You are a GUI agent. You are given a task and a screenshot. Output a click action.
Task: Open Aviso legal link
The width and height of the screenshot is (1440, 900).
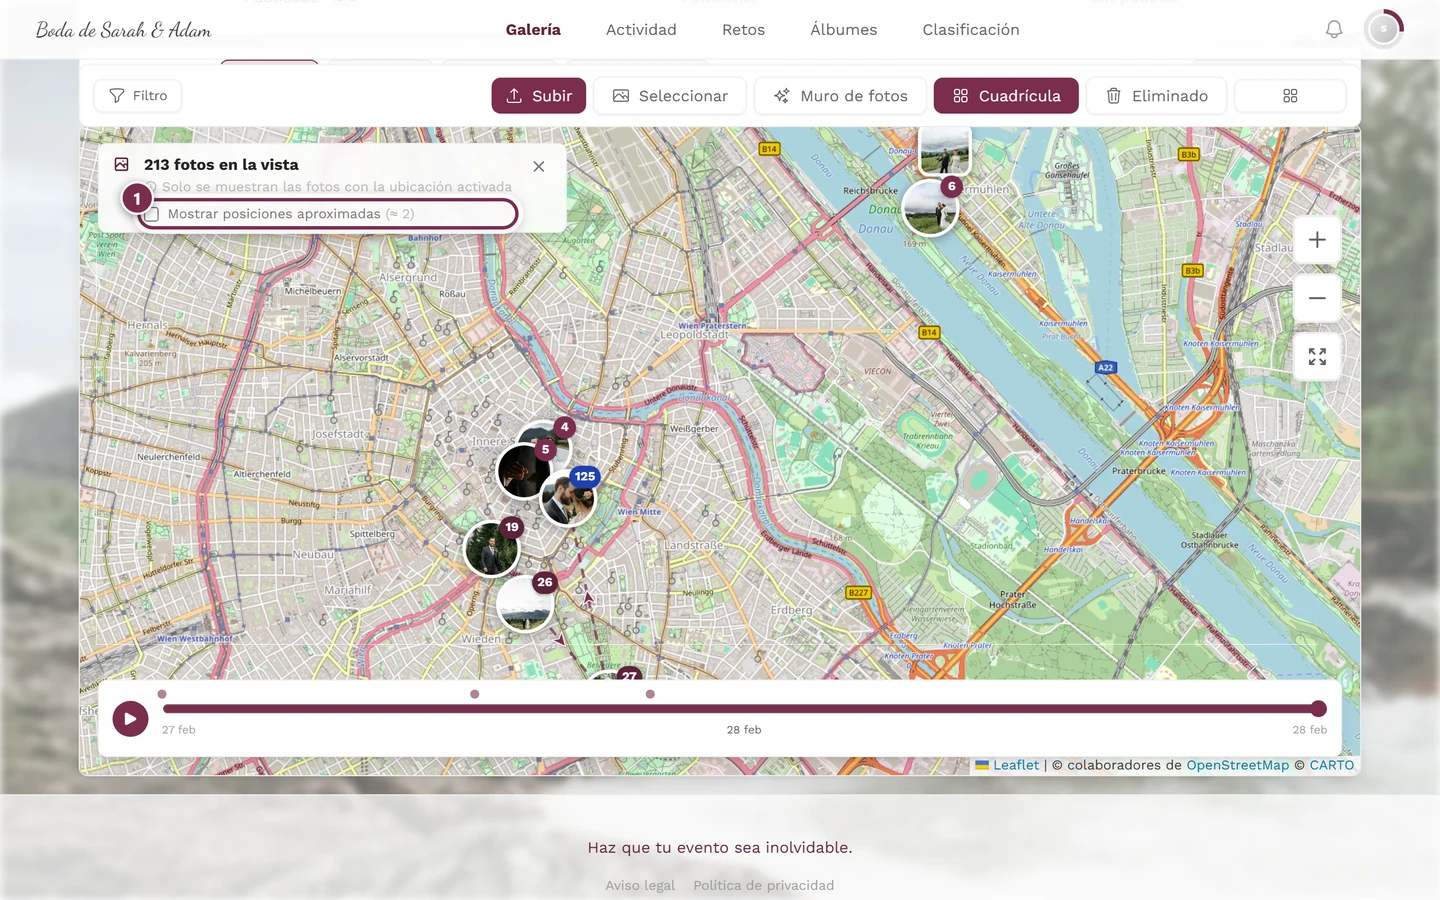tap(640, 885)
